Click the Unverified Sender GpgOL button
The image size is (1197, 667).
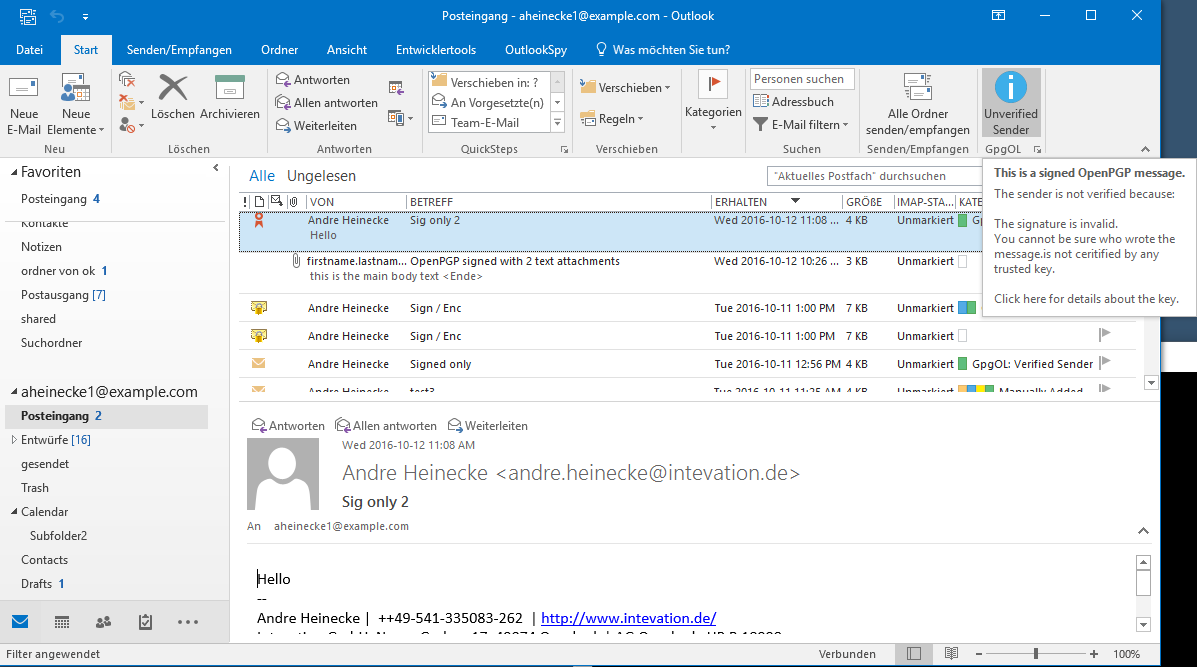pos(1011,104)
